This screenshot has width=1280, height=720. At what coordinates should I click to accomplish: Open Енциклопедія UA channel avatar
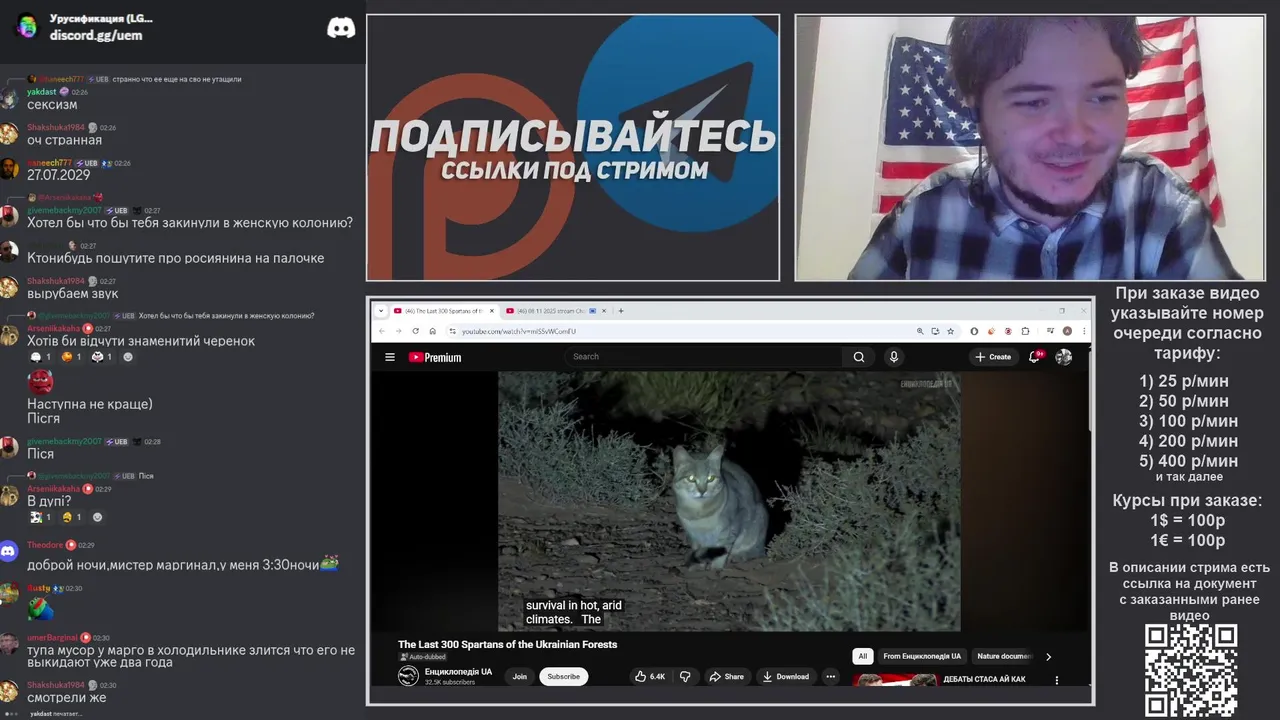click(408, 676)
